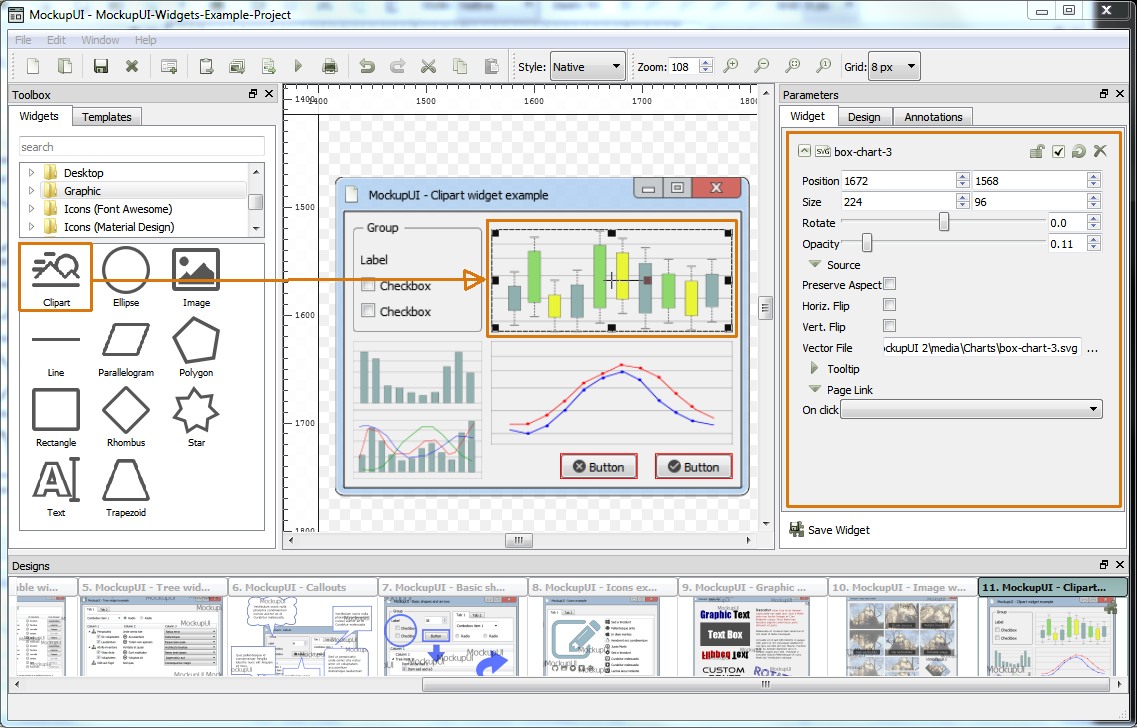
Task: Select the Line widget
Action: pos(56,351)
